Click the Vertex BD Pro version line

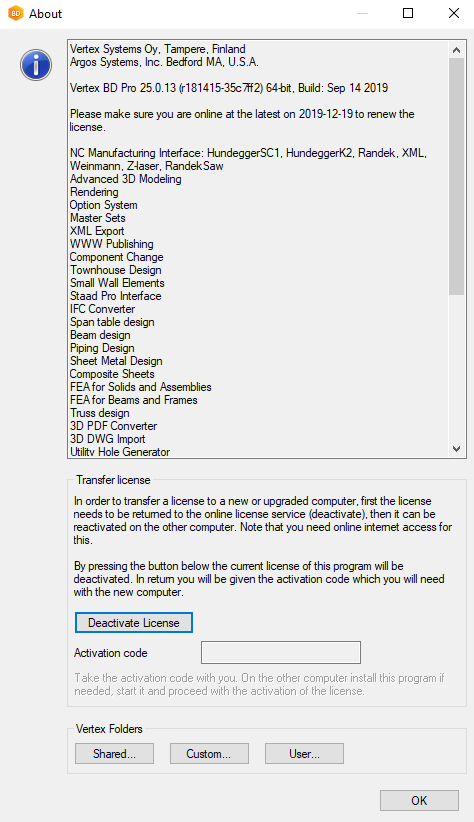coord(229,88)
